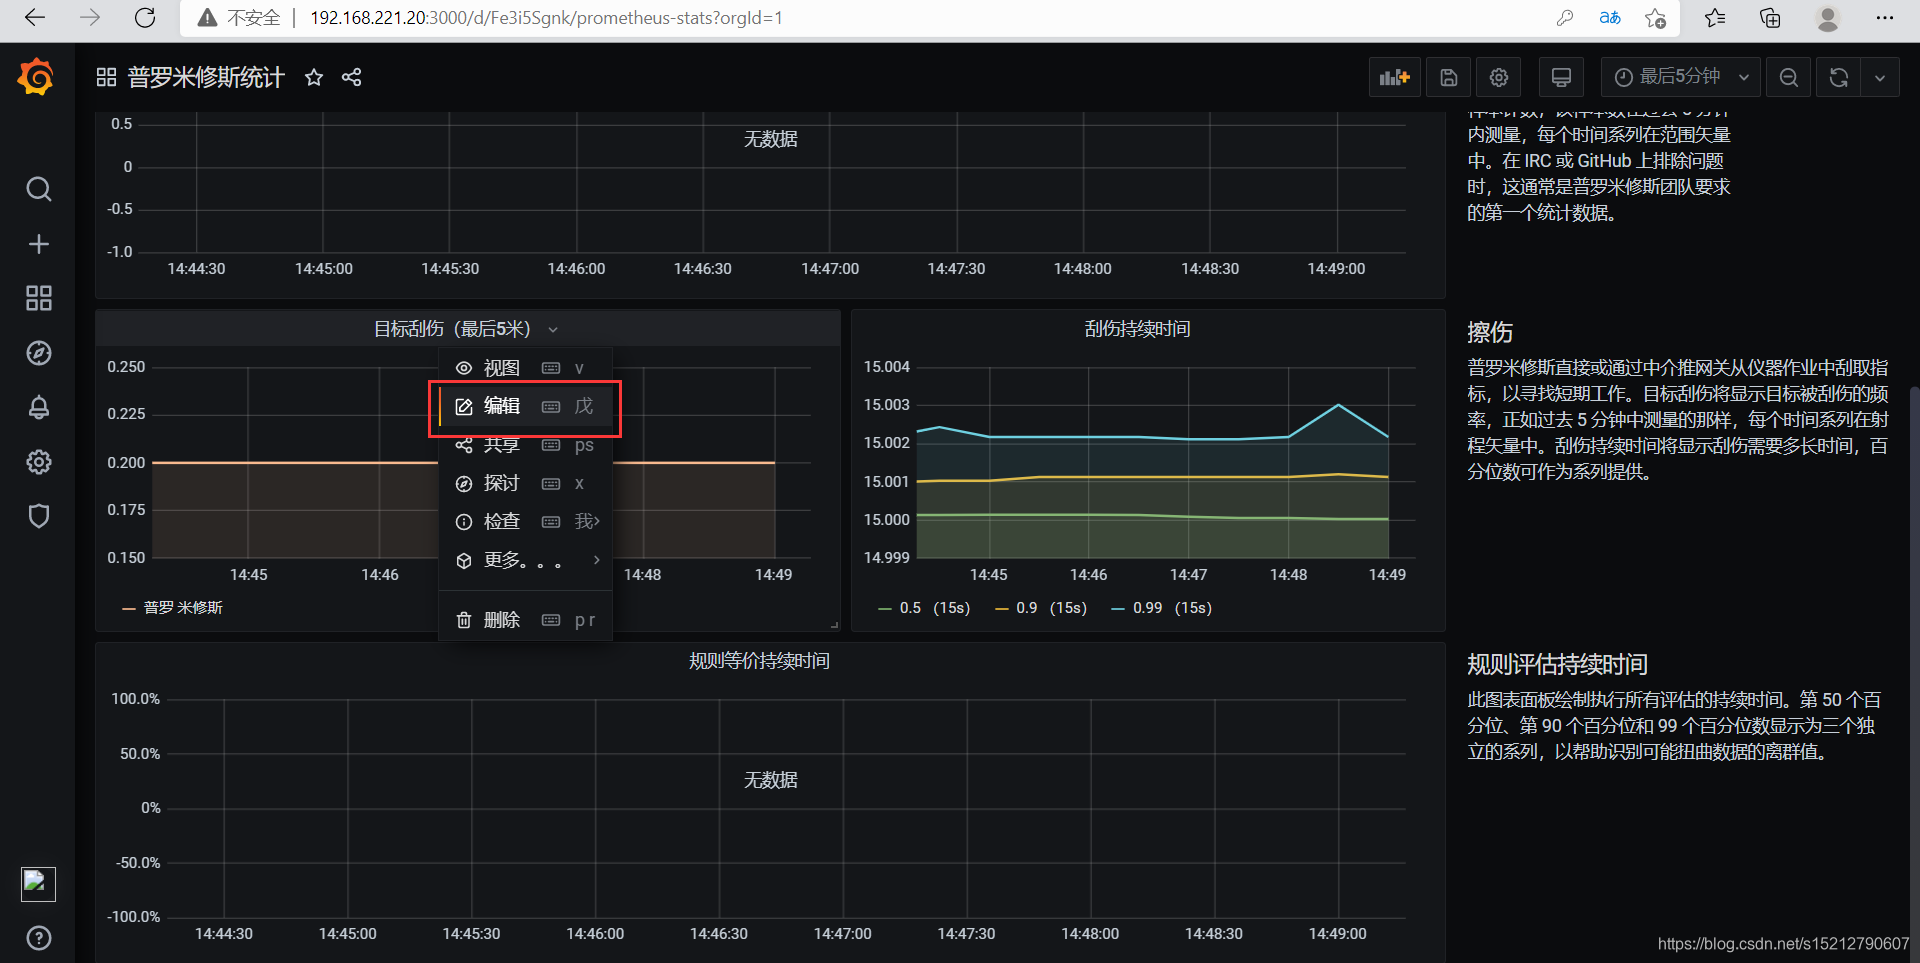Click the 规则评估持续时间 heading text
This screenshot has height=963, width=1920.
[x=1557, y=664]
